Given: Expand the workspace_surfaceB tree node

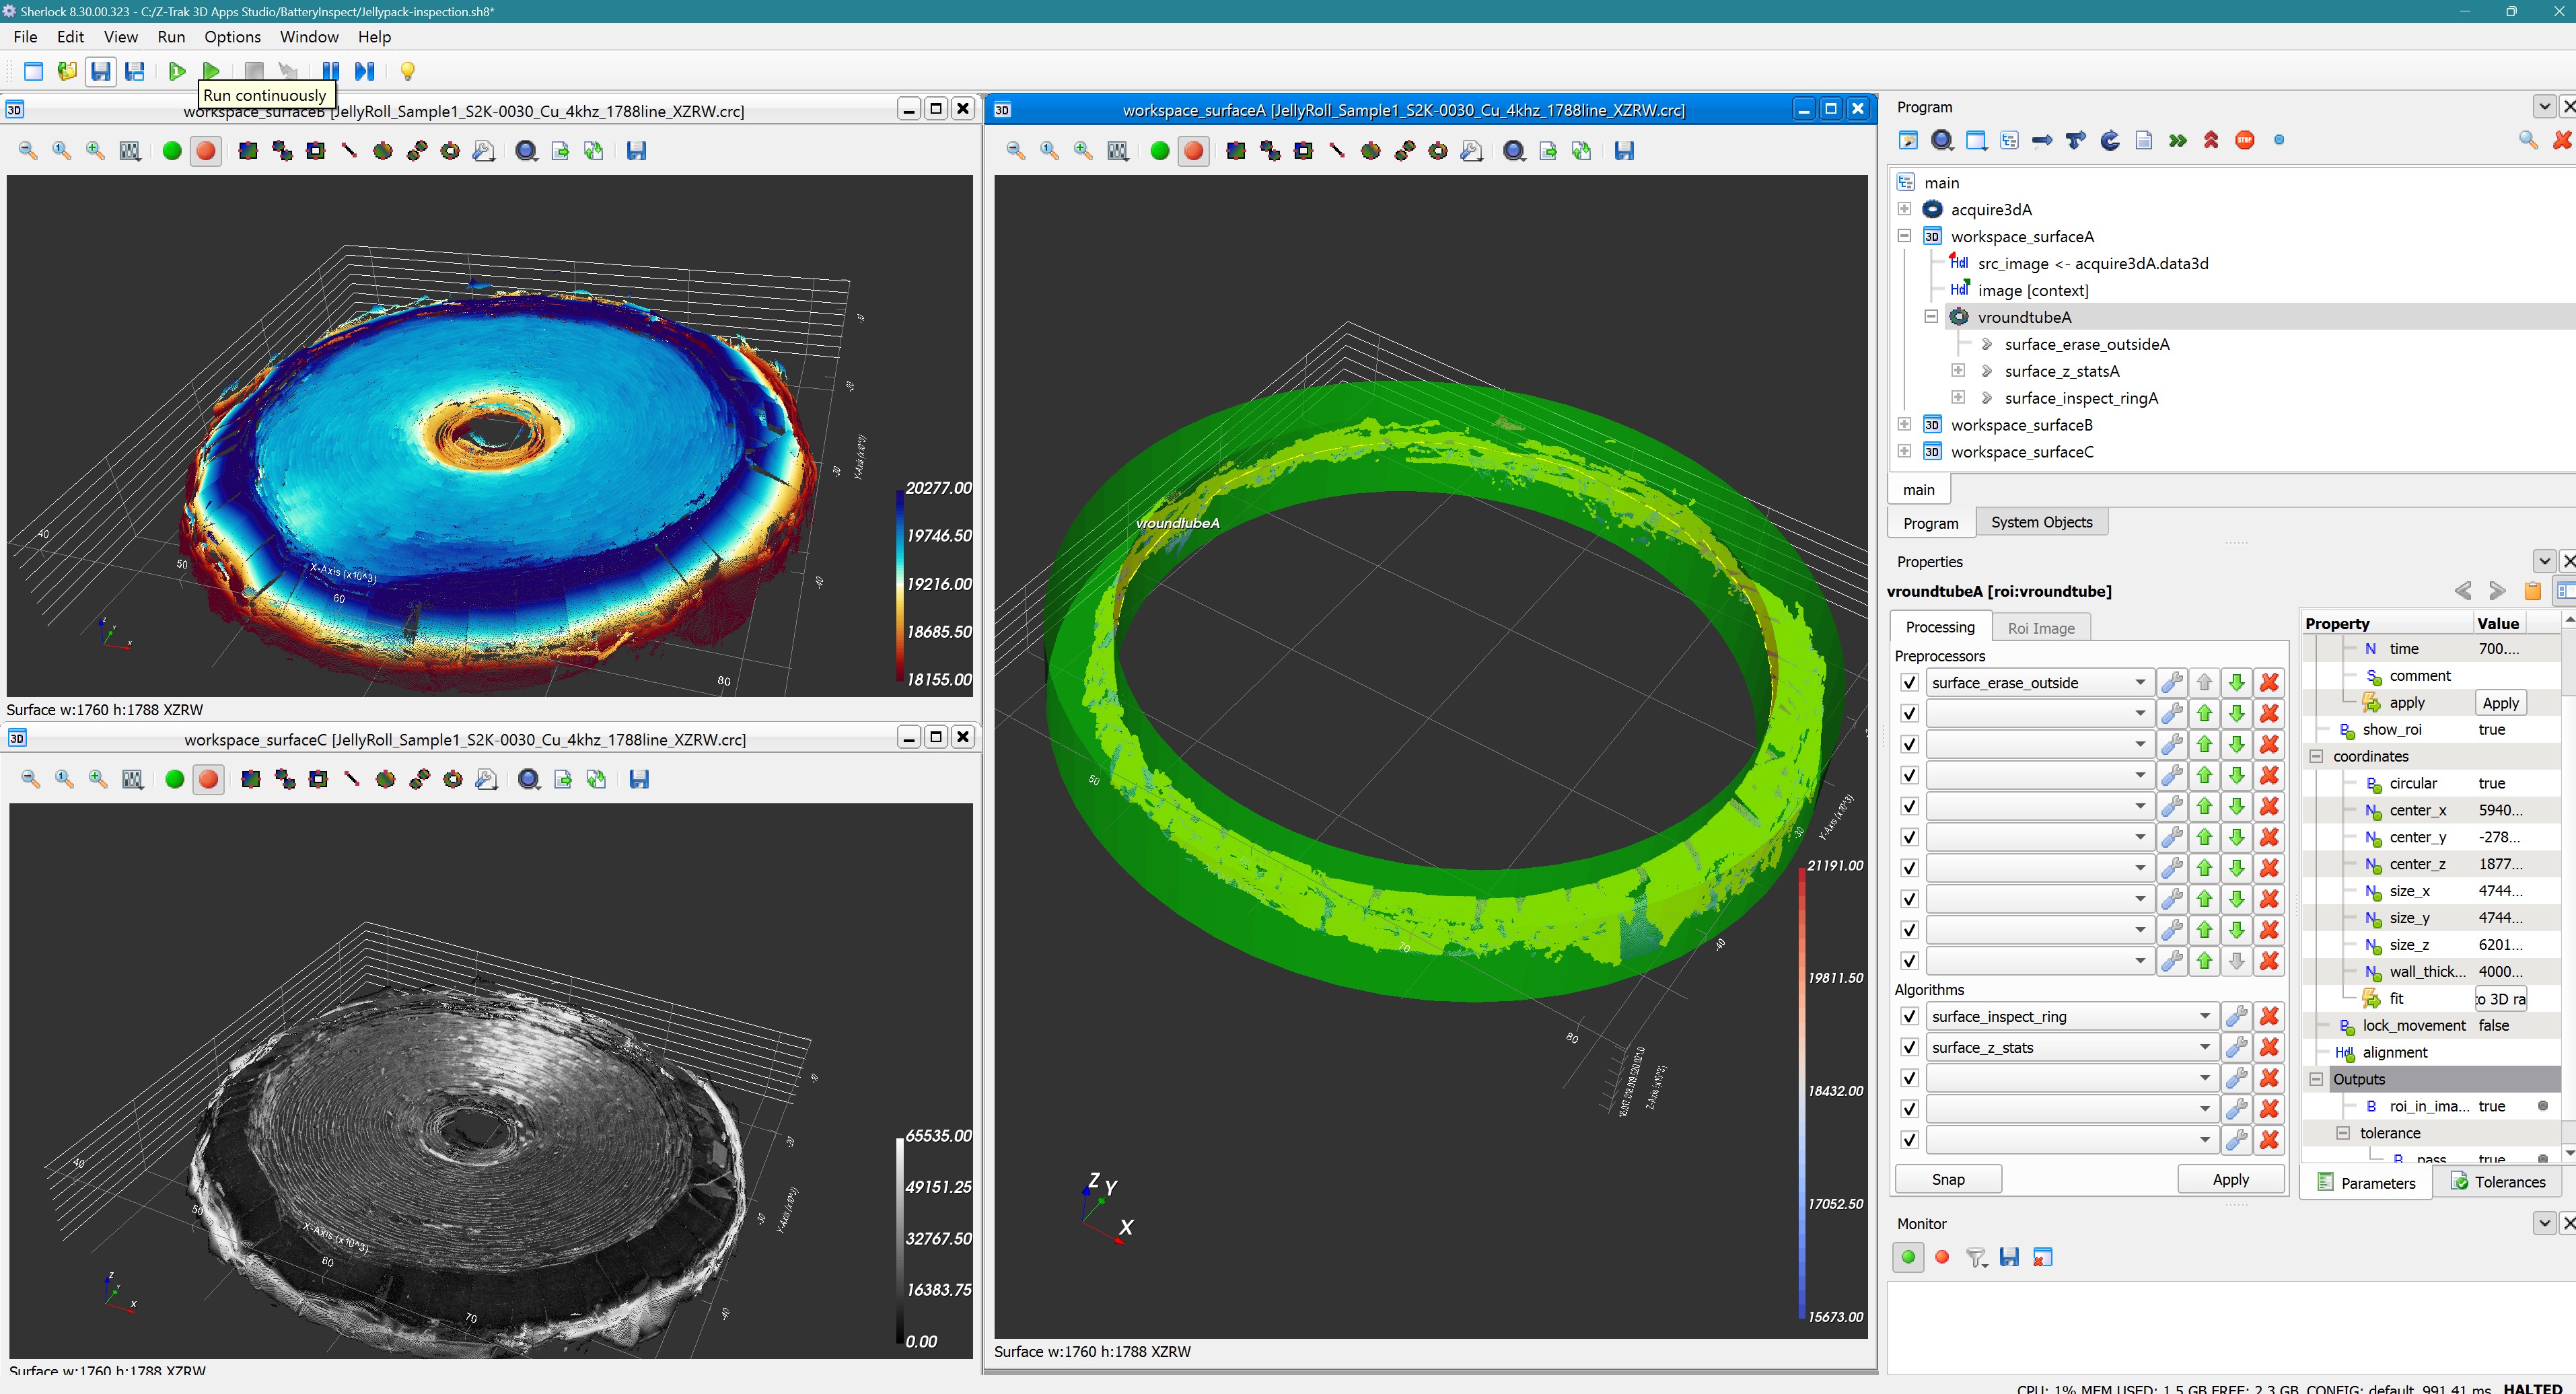Looking at the screenshot, I should click(x=1904, y=424).
